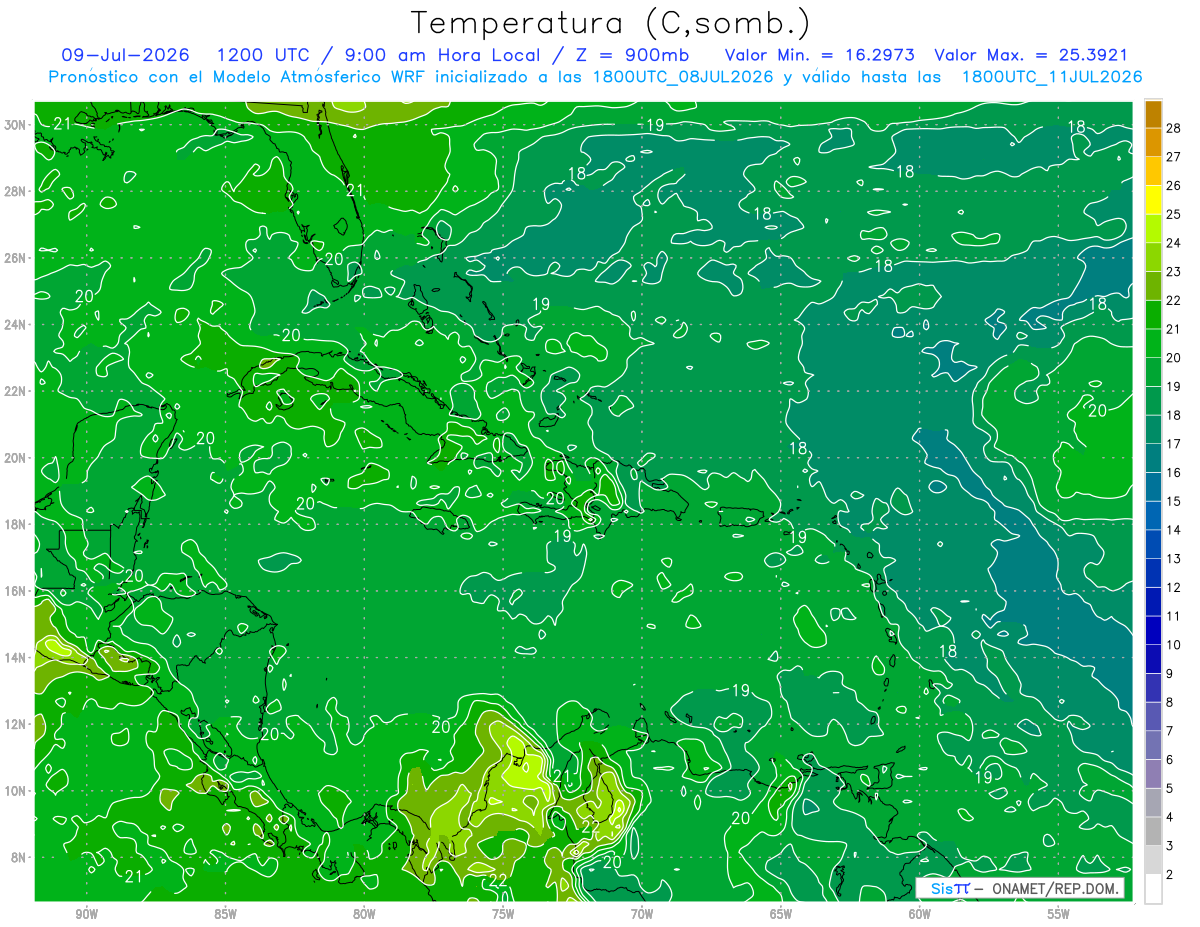Pick the yellow swatch in the color scale
1200x927 pixels.
(x=1153, y=201)
